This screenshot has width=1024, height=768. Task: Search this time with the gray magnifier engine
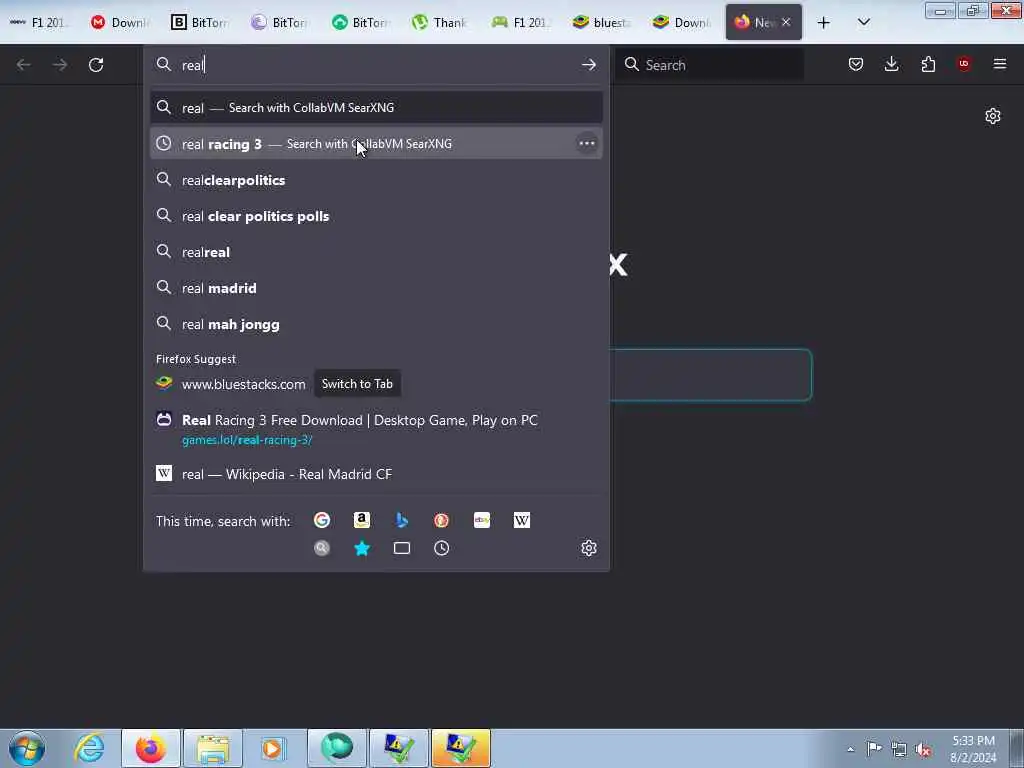click(x=322, y=548)
